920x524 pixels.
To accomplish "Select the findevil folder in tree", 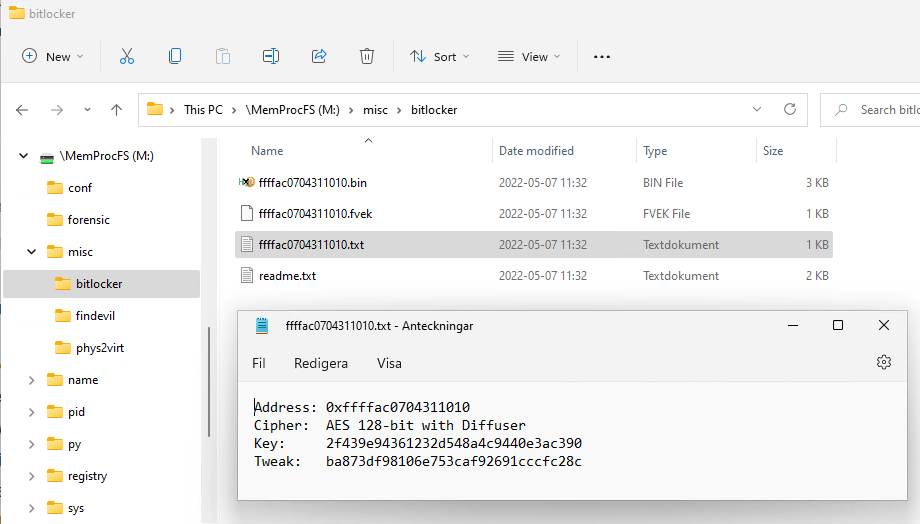I will (x=95, y=316).
